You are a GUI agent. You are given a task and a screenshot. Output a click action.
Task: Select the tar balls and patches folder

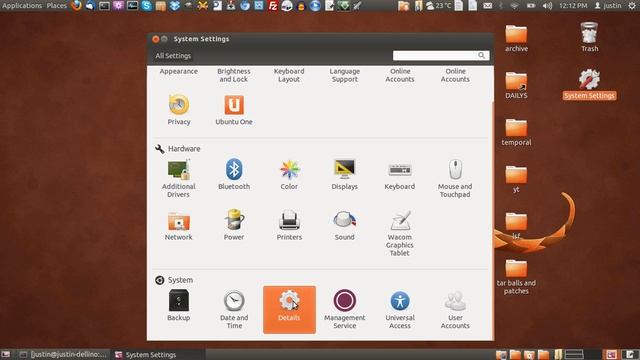coord(516,277)
